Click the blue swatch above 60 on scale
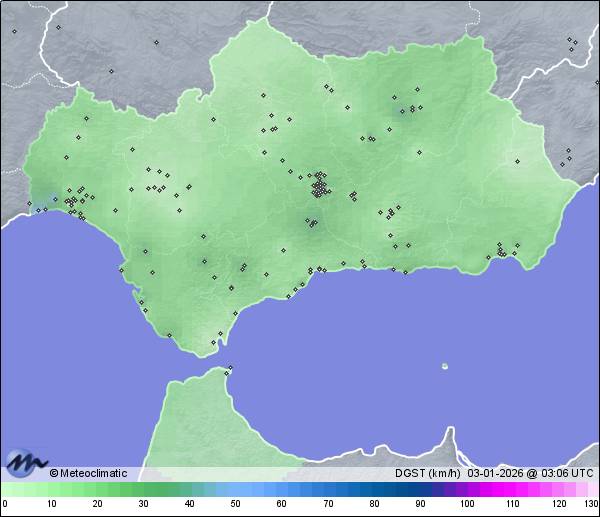Image resolution: width=600 pixels, height=517 pixels. click(282, 489)
